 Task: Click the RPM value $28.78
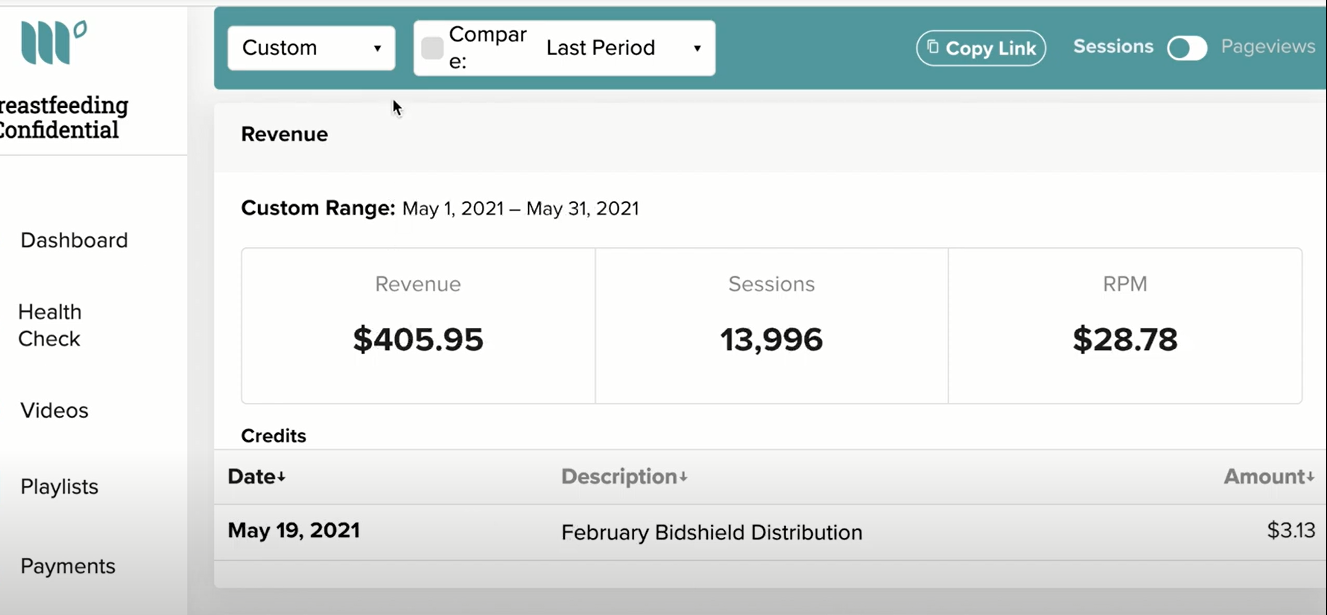pos(1125,340)
